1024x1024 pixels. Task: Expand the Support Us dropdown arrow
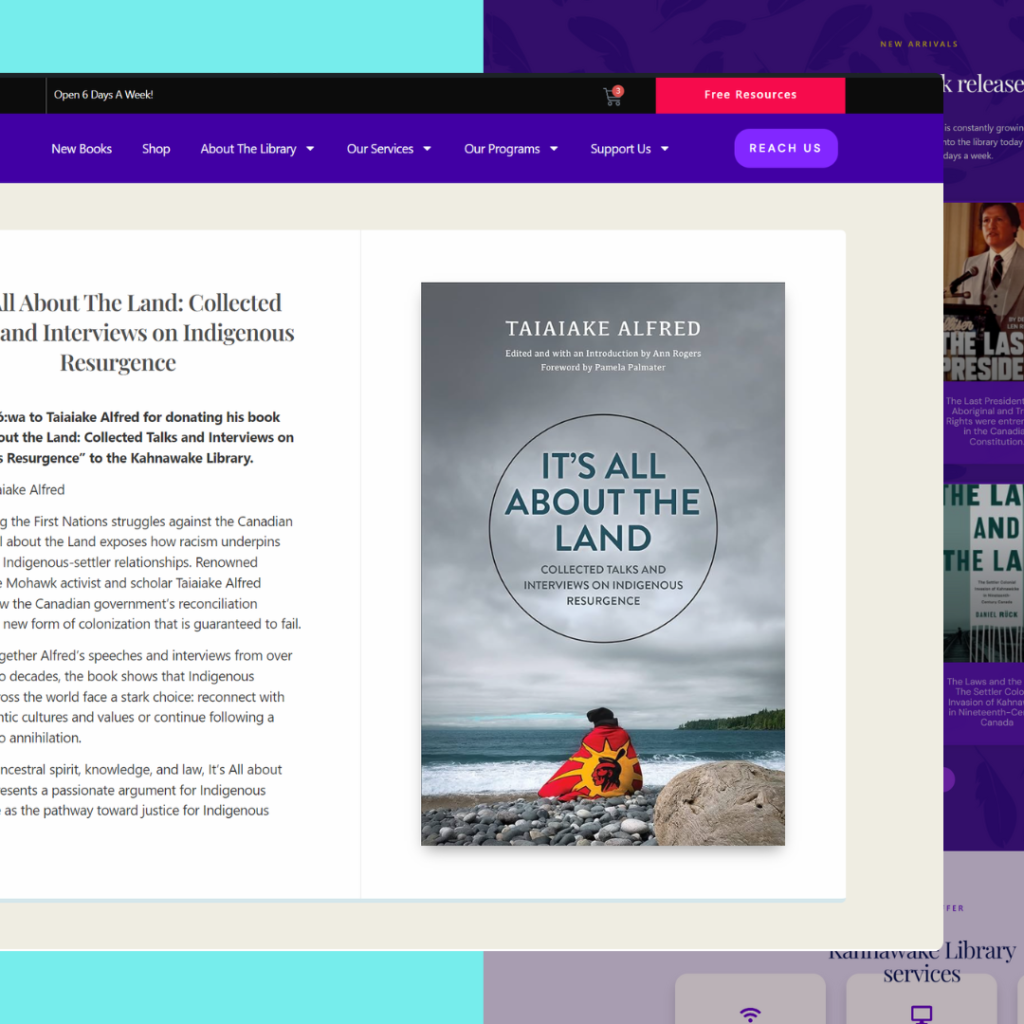(x=665, y=149)
